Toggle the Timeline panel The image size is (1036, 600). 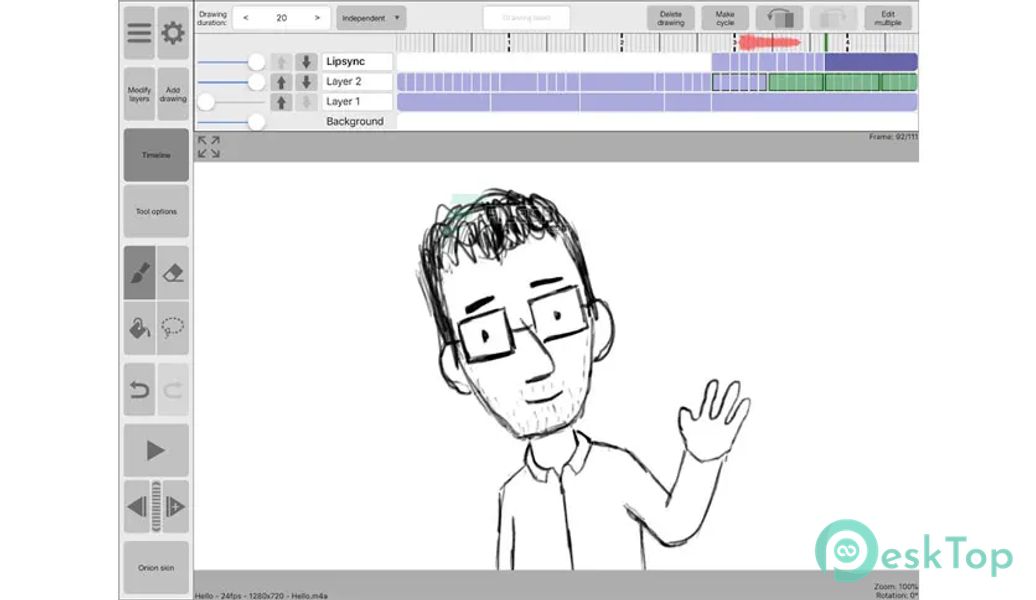coord(156,155)
